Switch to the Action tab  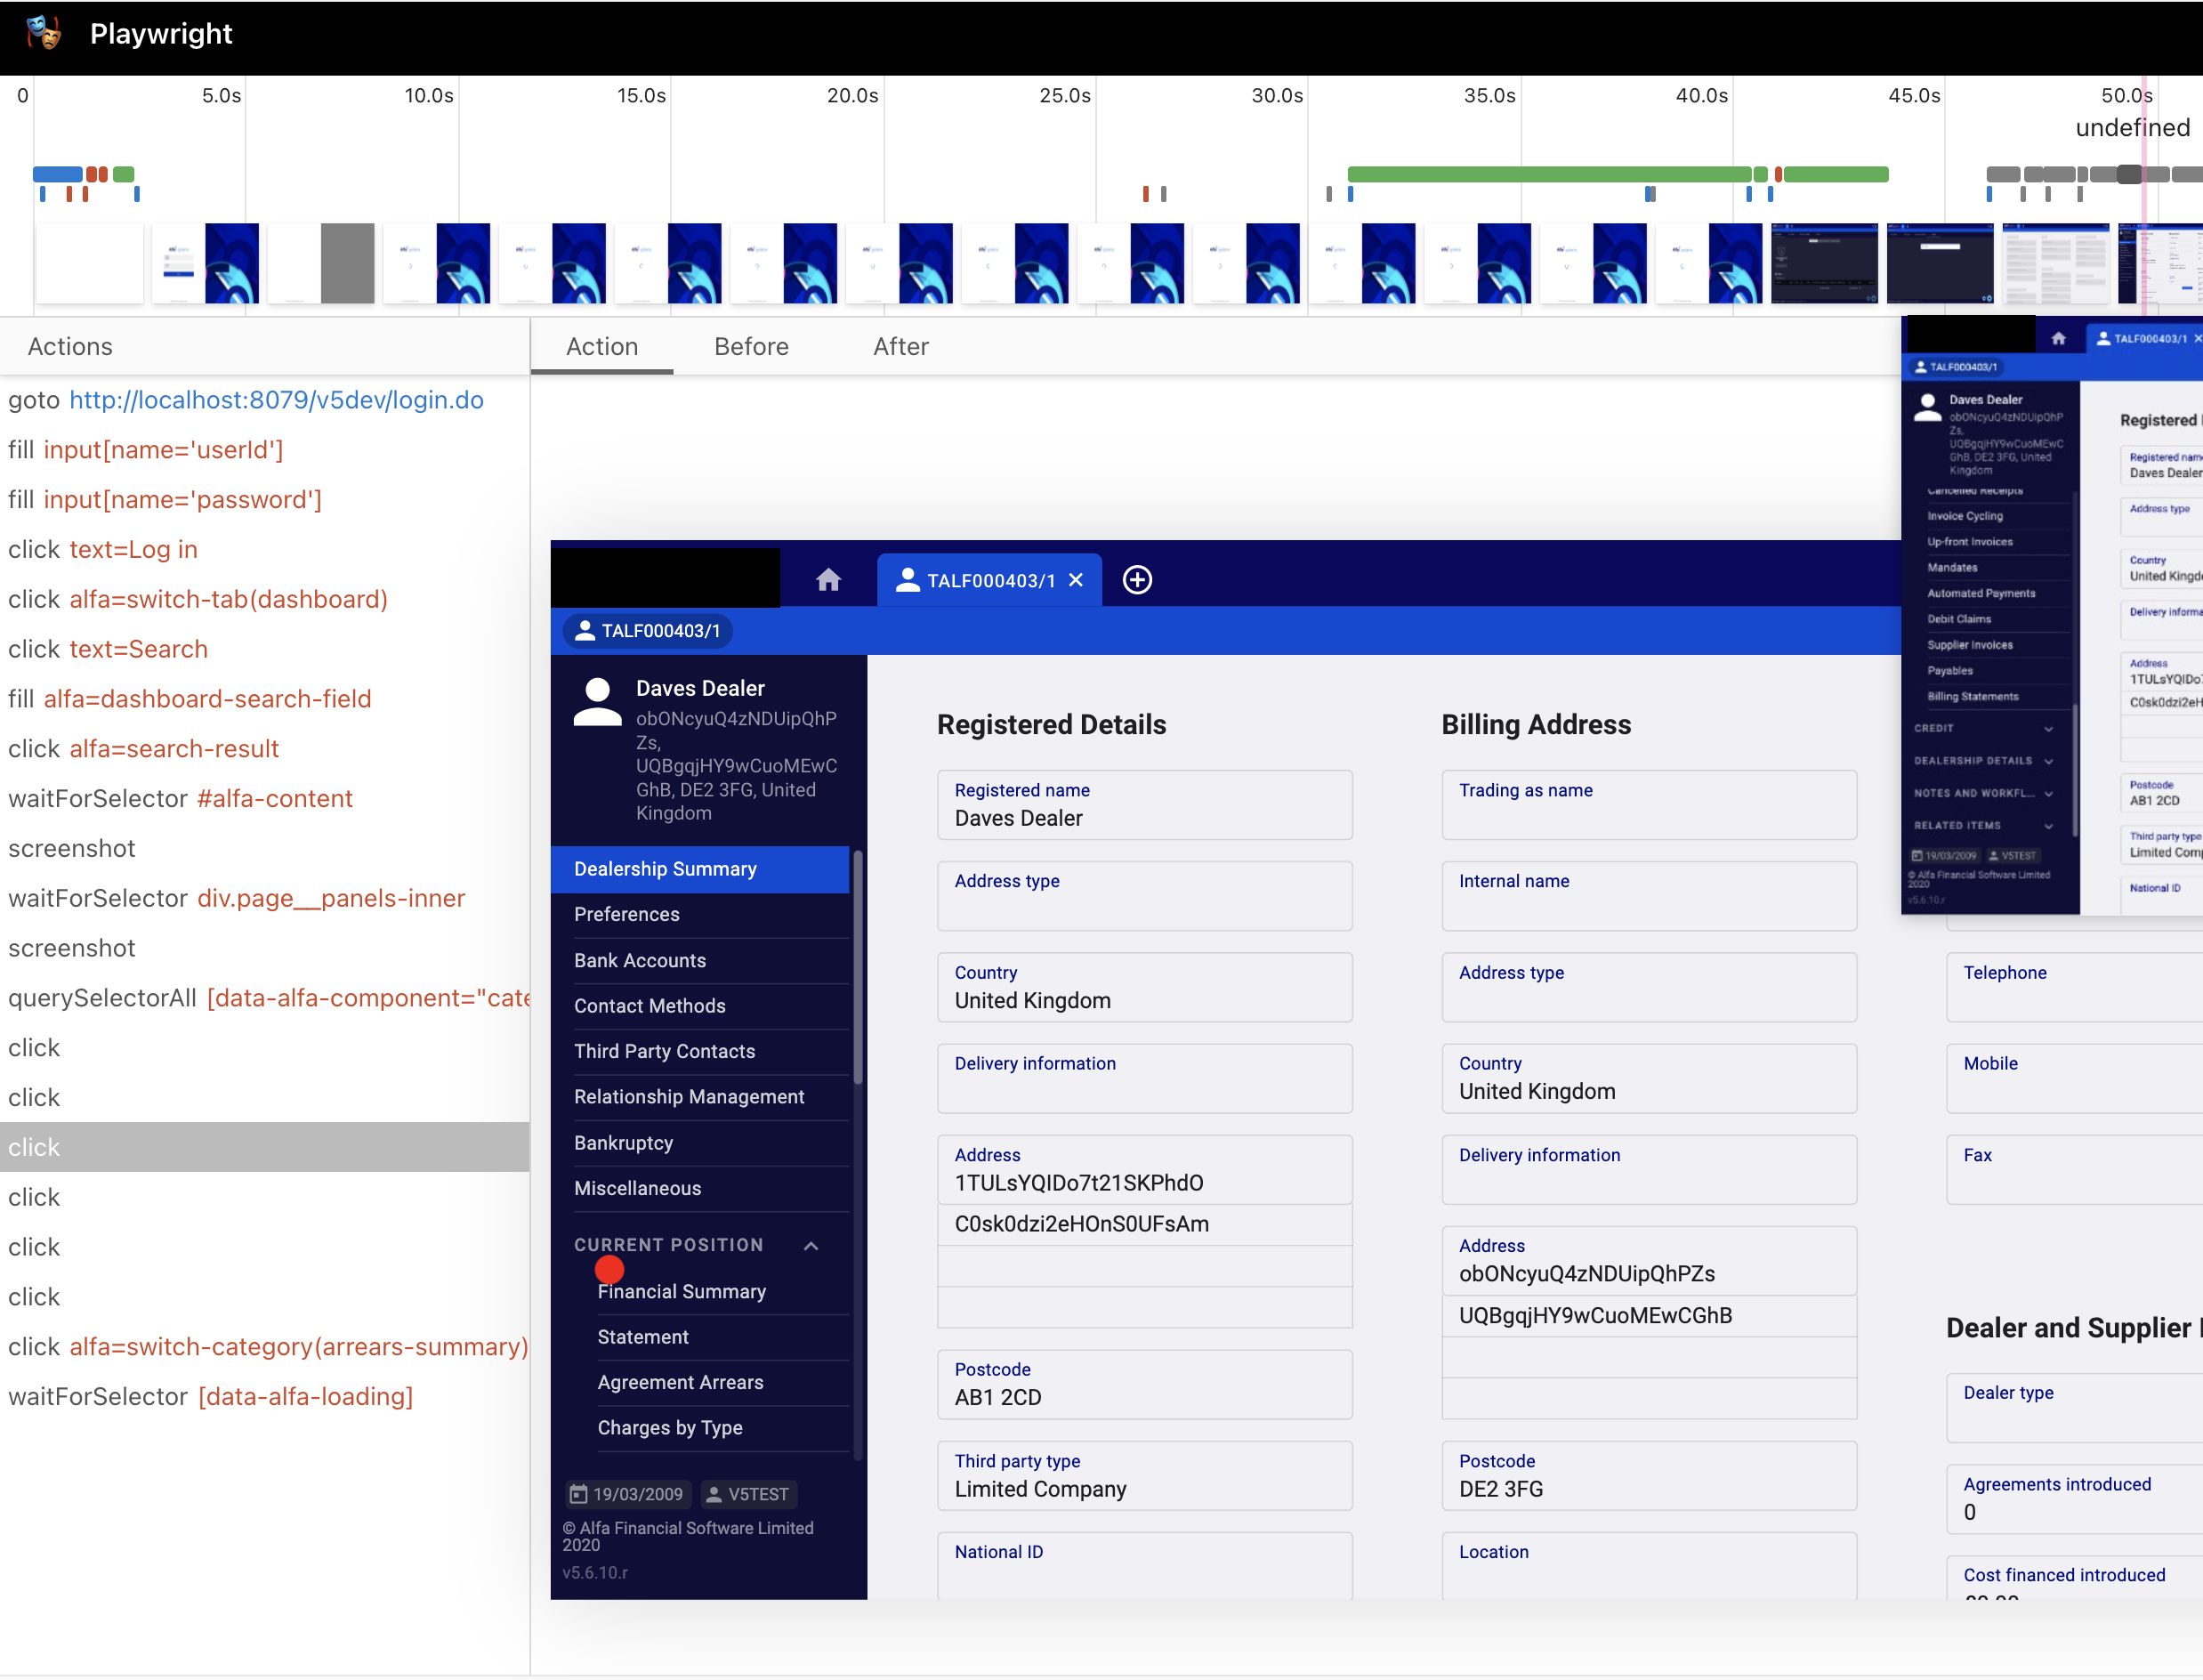point(602,347)
